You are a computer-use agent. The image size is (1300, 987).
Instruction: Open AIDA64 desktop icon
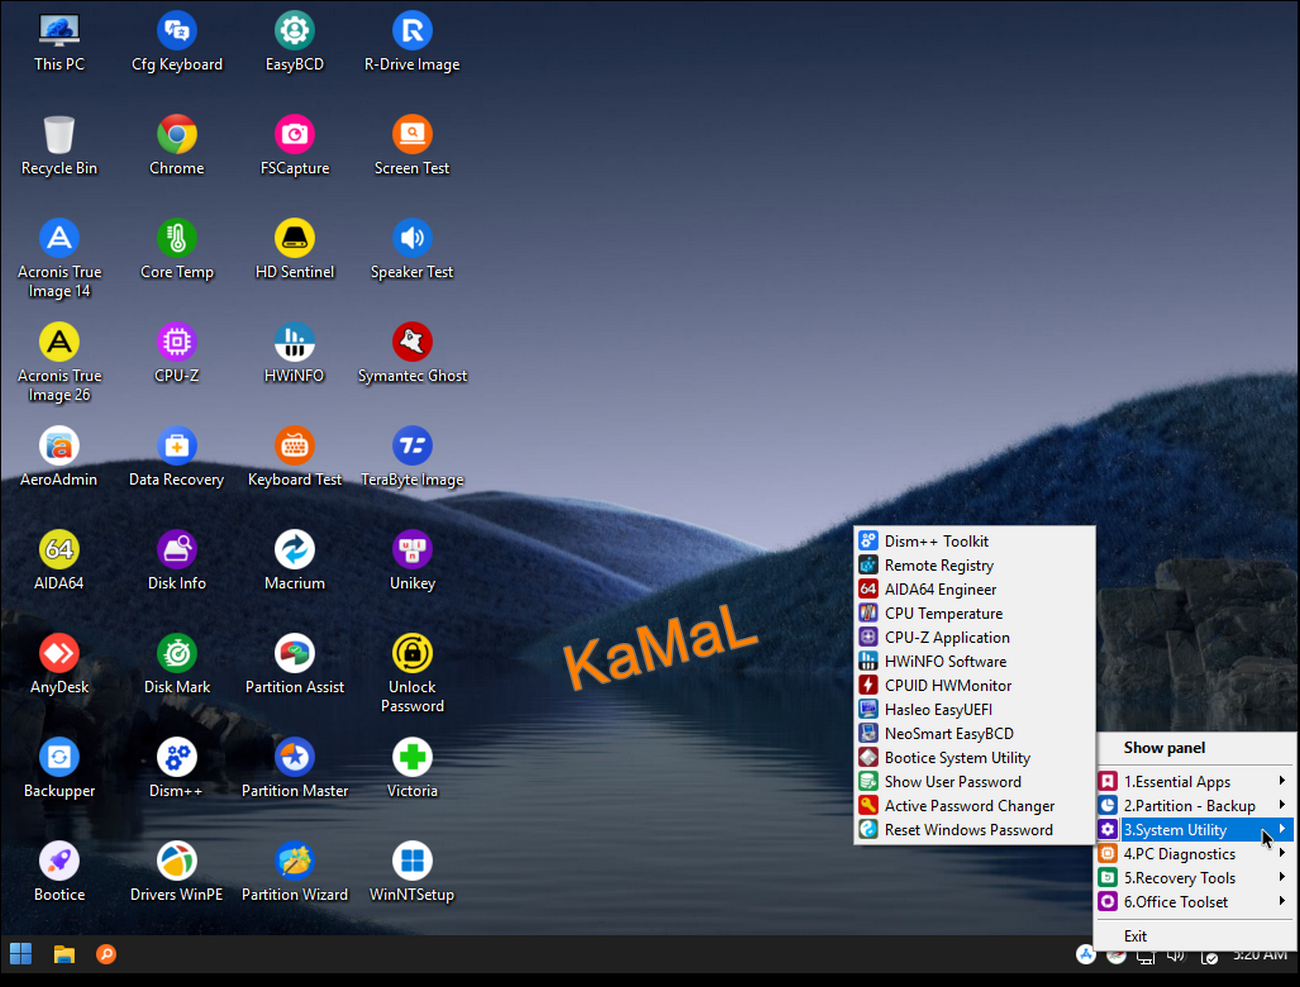[59, 561]
